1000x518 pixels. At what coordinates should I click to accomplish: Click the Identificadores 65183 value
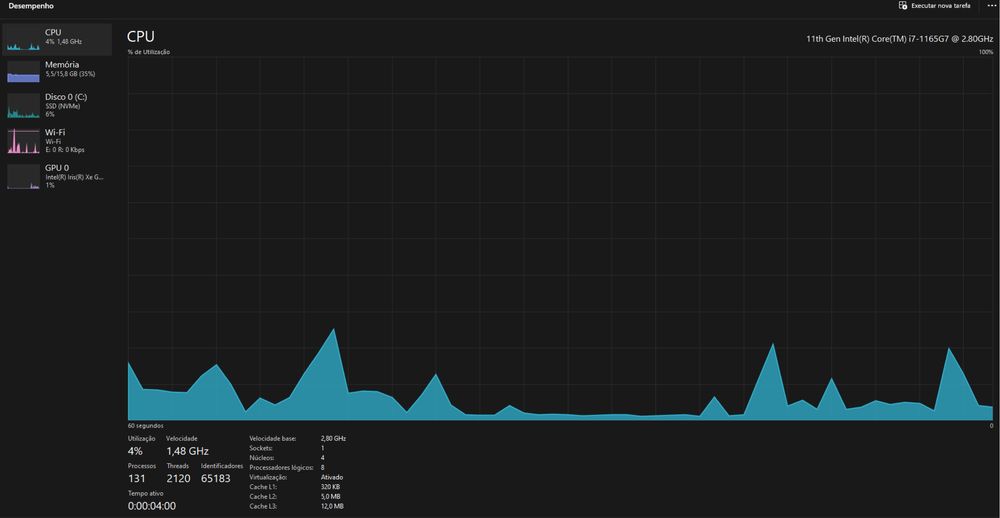216,478
